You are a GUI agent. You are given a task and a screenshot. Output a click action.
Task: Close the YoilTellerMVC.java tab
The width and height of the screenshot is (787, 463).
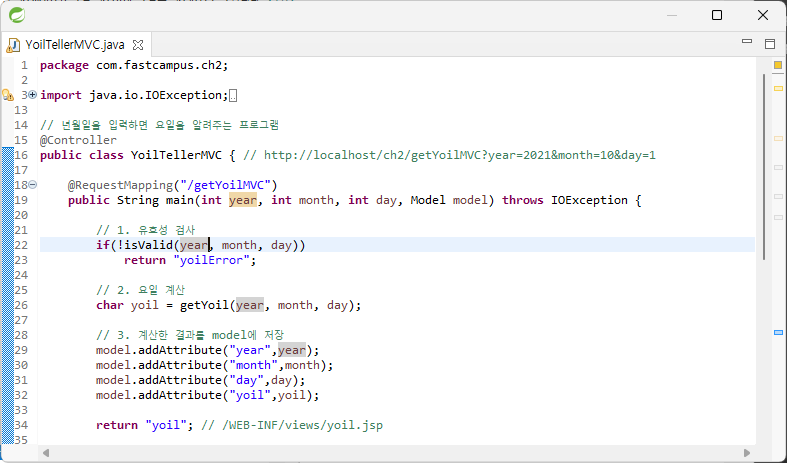pos(138,45)
